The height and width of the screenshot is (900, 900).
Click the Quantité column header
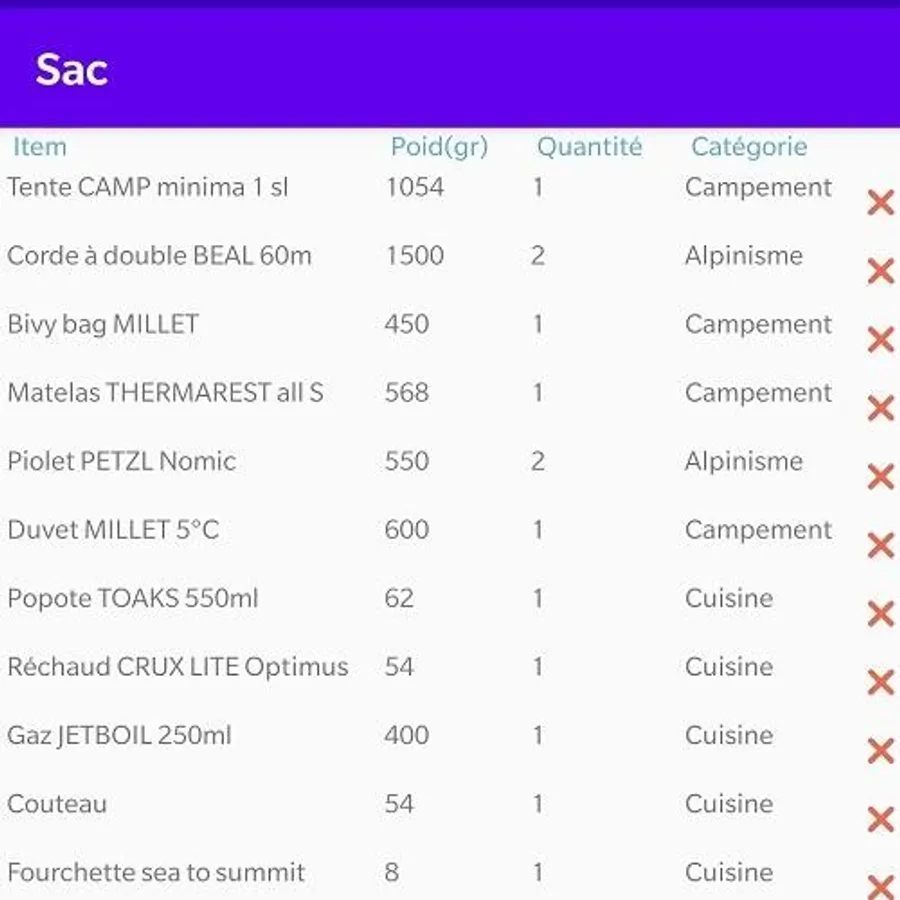point(589,147)
